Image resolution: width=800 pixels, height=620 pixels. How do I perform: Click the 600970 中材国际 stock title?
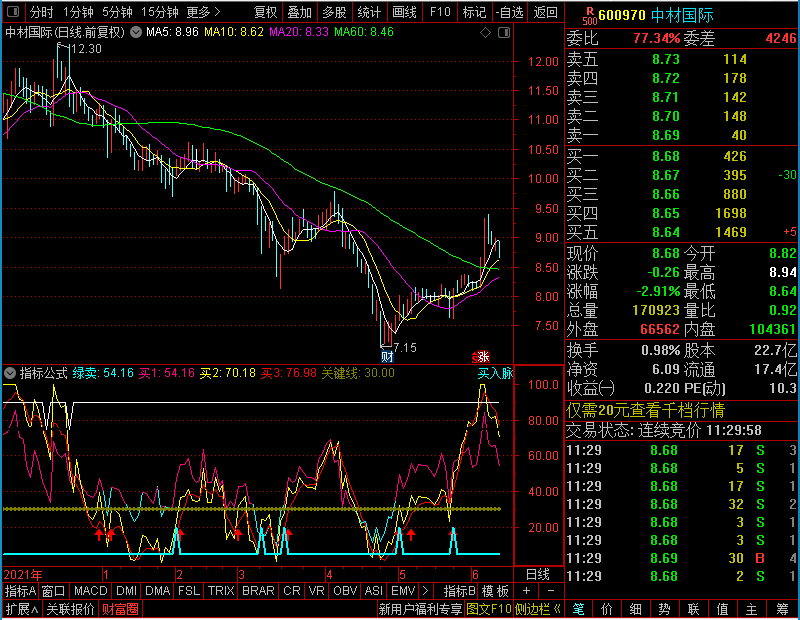point(656,15)
